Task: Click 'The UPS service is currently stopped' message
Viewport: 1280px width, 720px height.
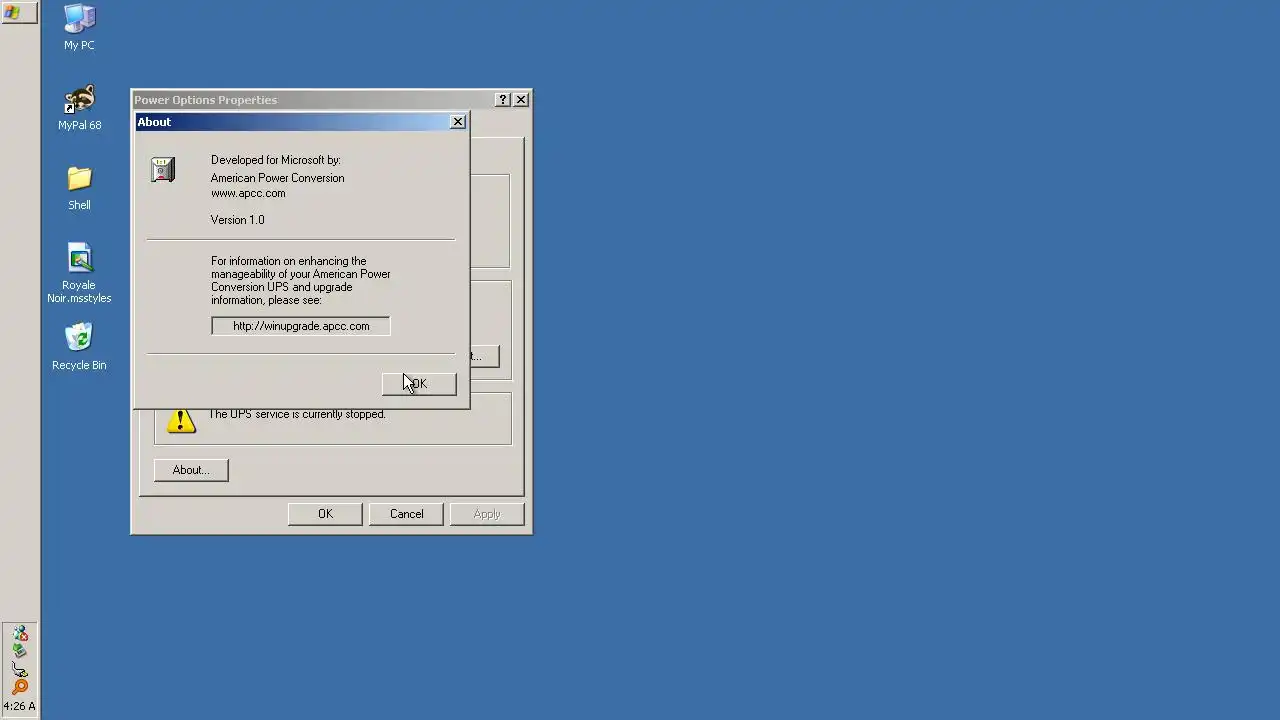Action: tap(297, 414)
